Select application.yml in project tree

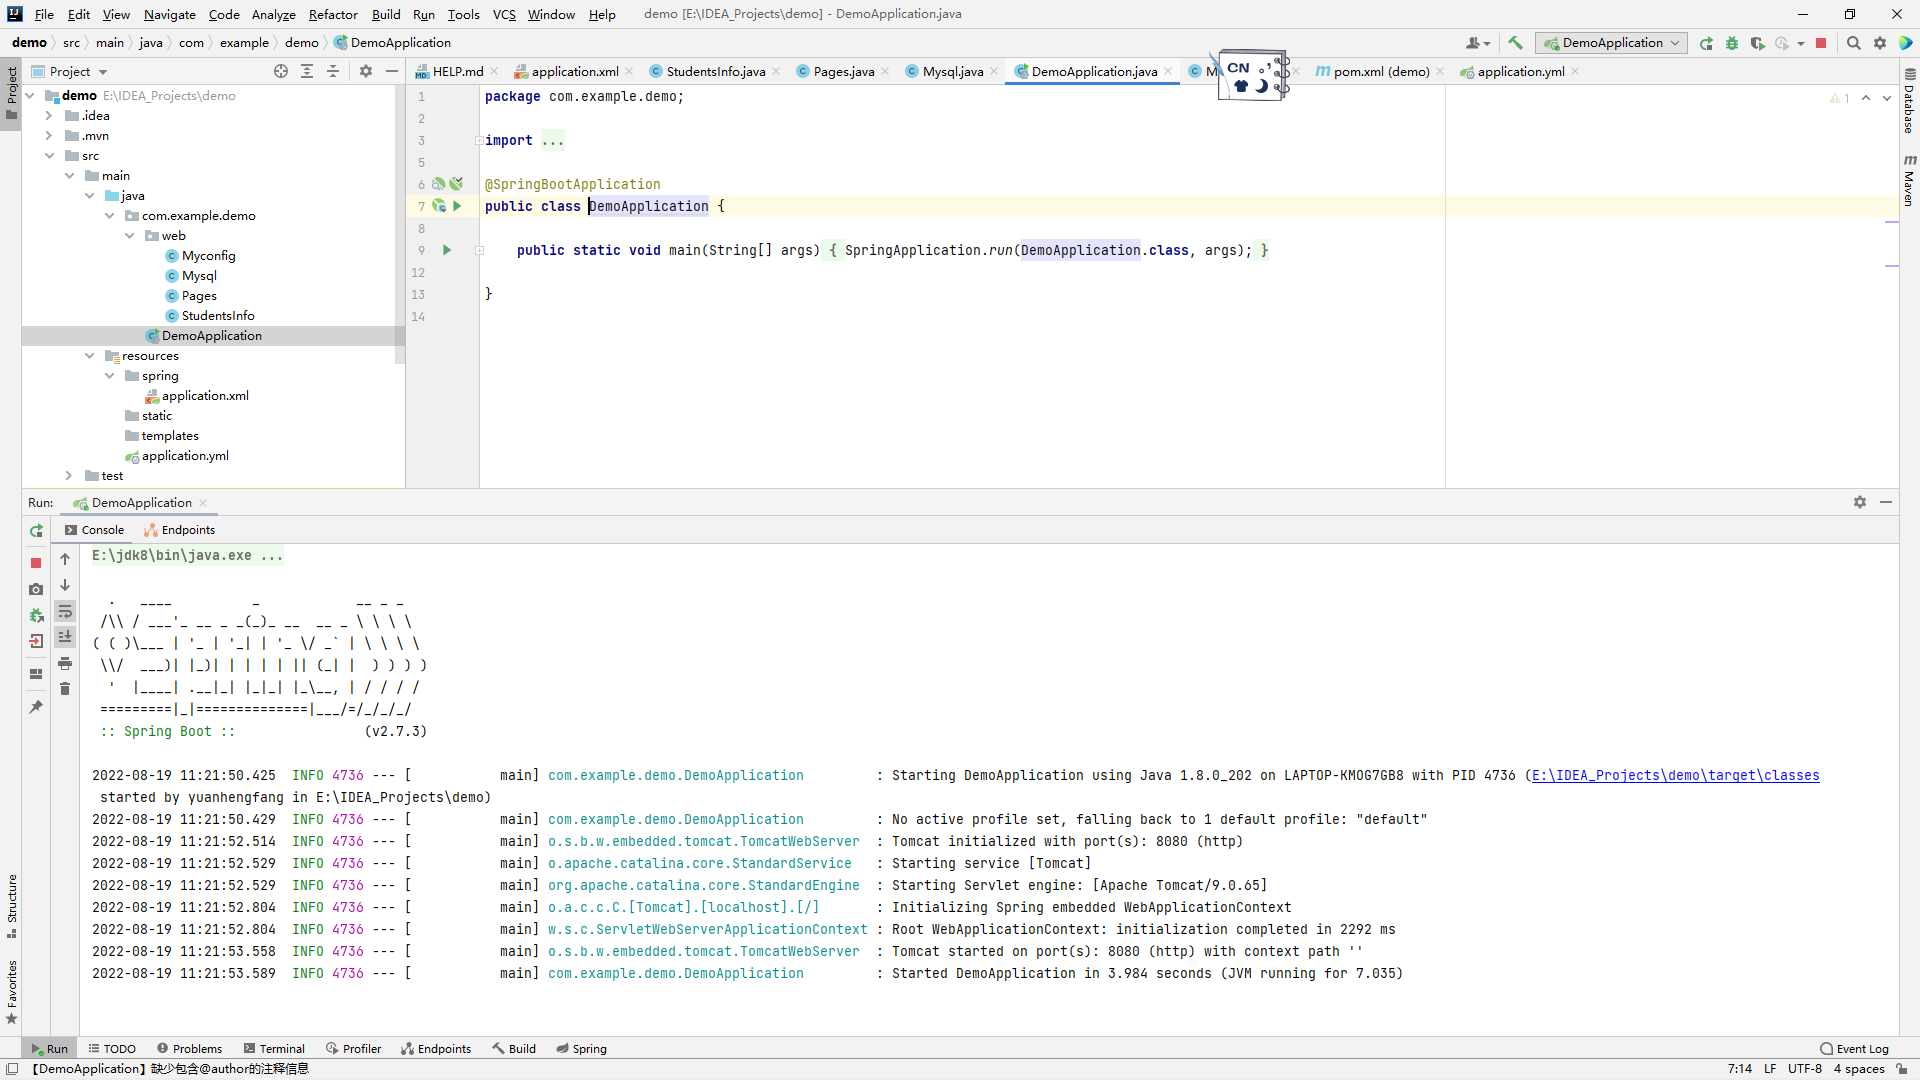click(185, 456)
